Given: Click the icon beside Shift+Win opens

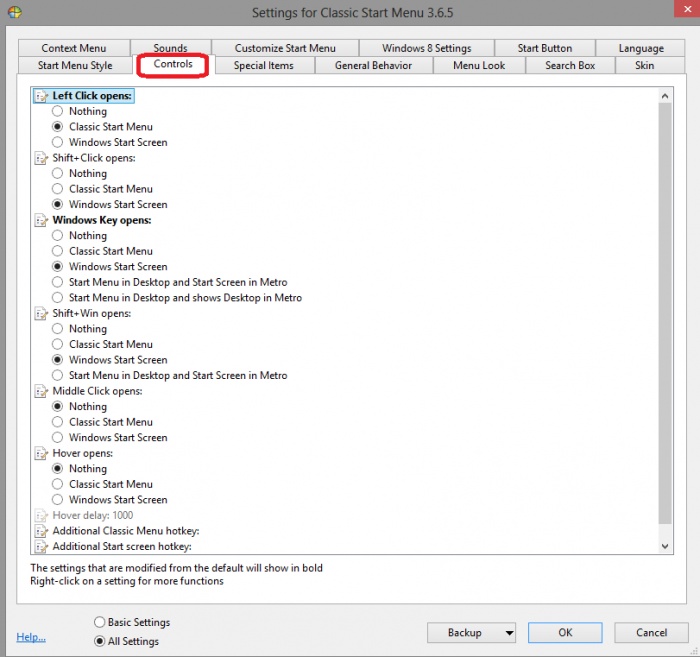Looking at the screenshot, I should [x=42, y=314].
